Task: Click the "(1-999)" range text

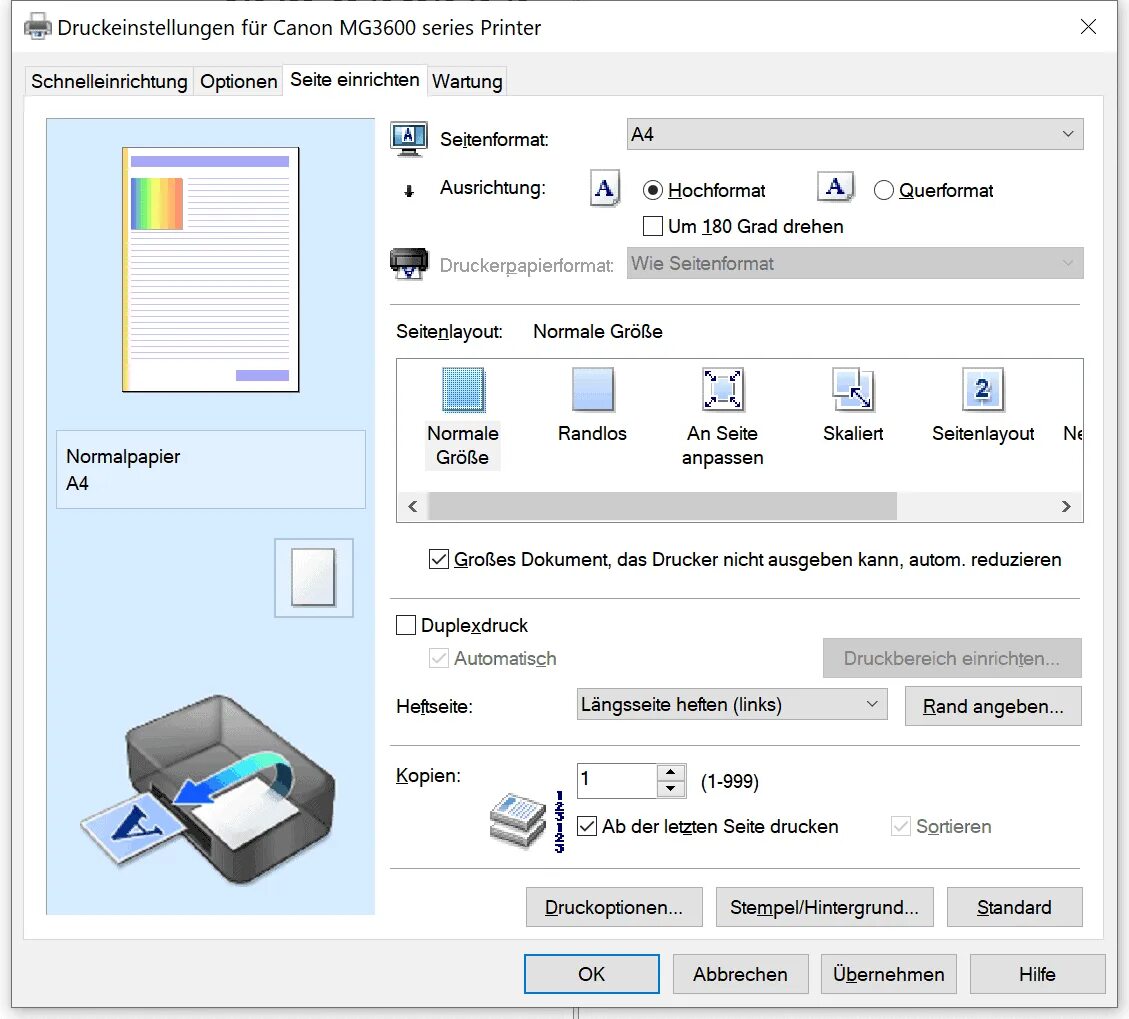Action: [x=730, y=781]
